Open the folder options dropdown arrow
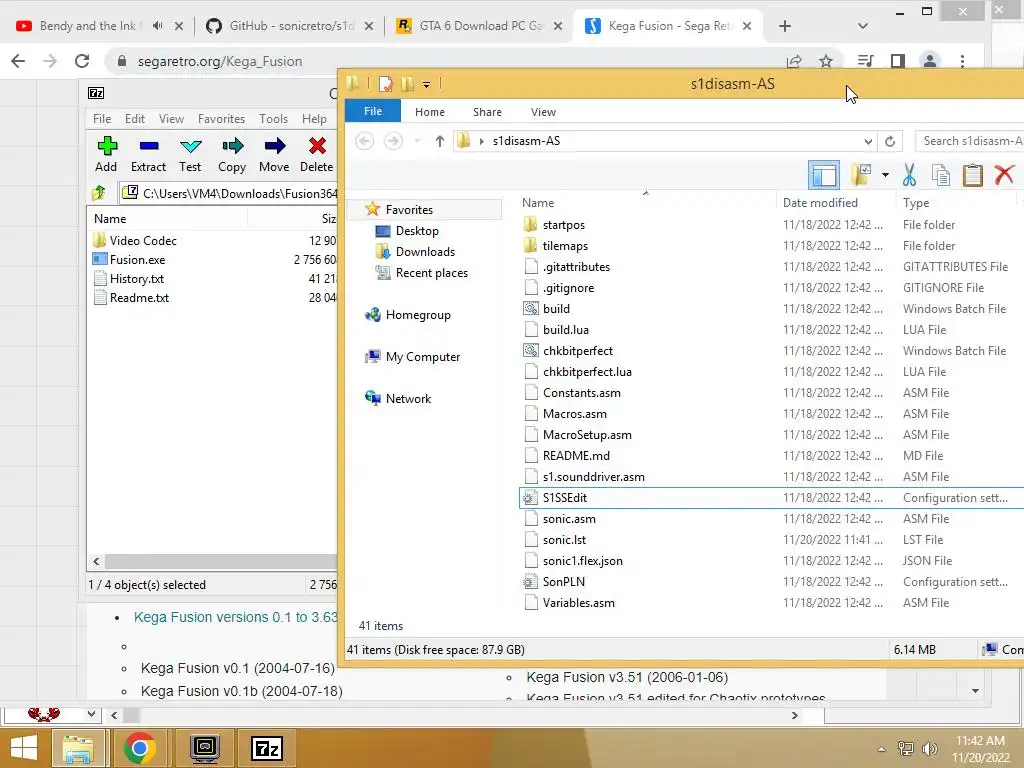The width and height of the screenshot is (1024, 768). coord(885,175)
